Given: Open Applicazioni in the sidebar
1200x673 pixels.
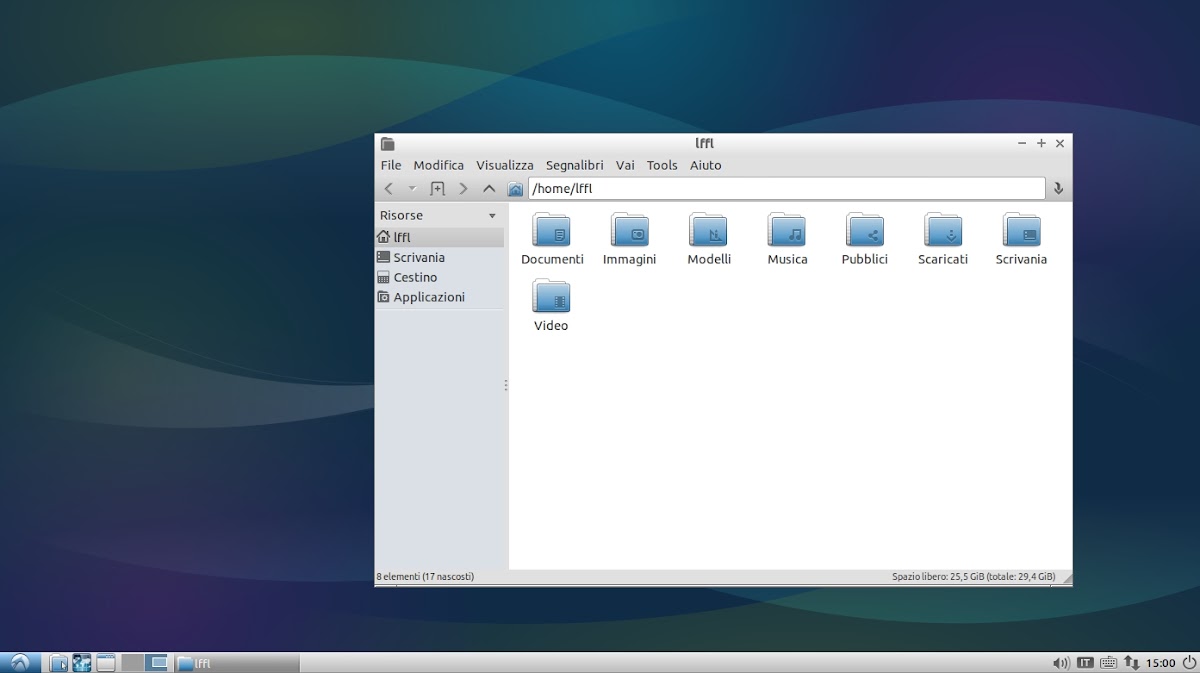Looking at the screenshot, I should pos(440,298).
